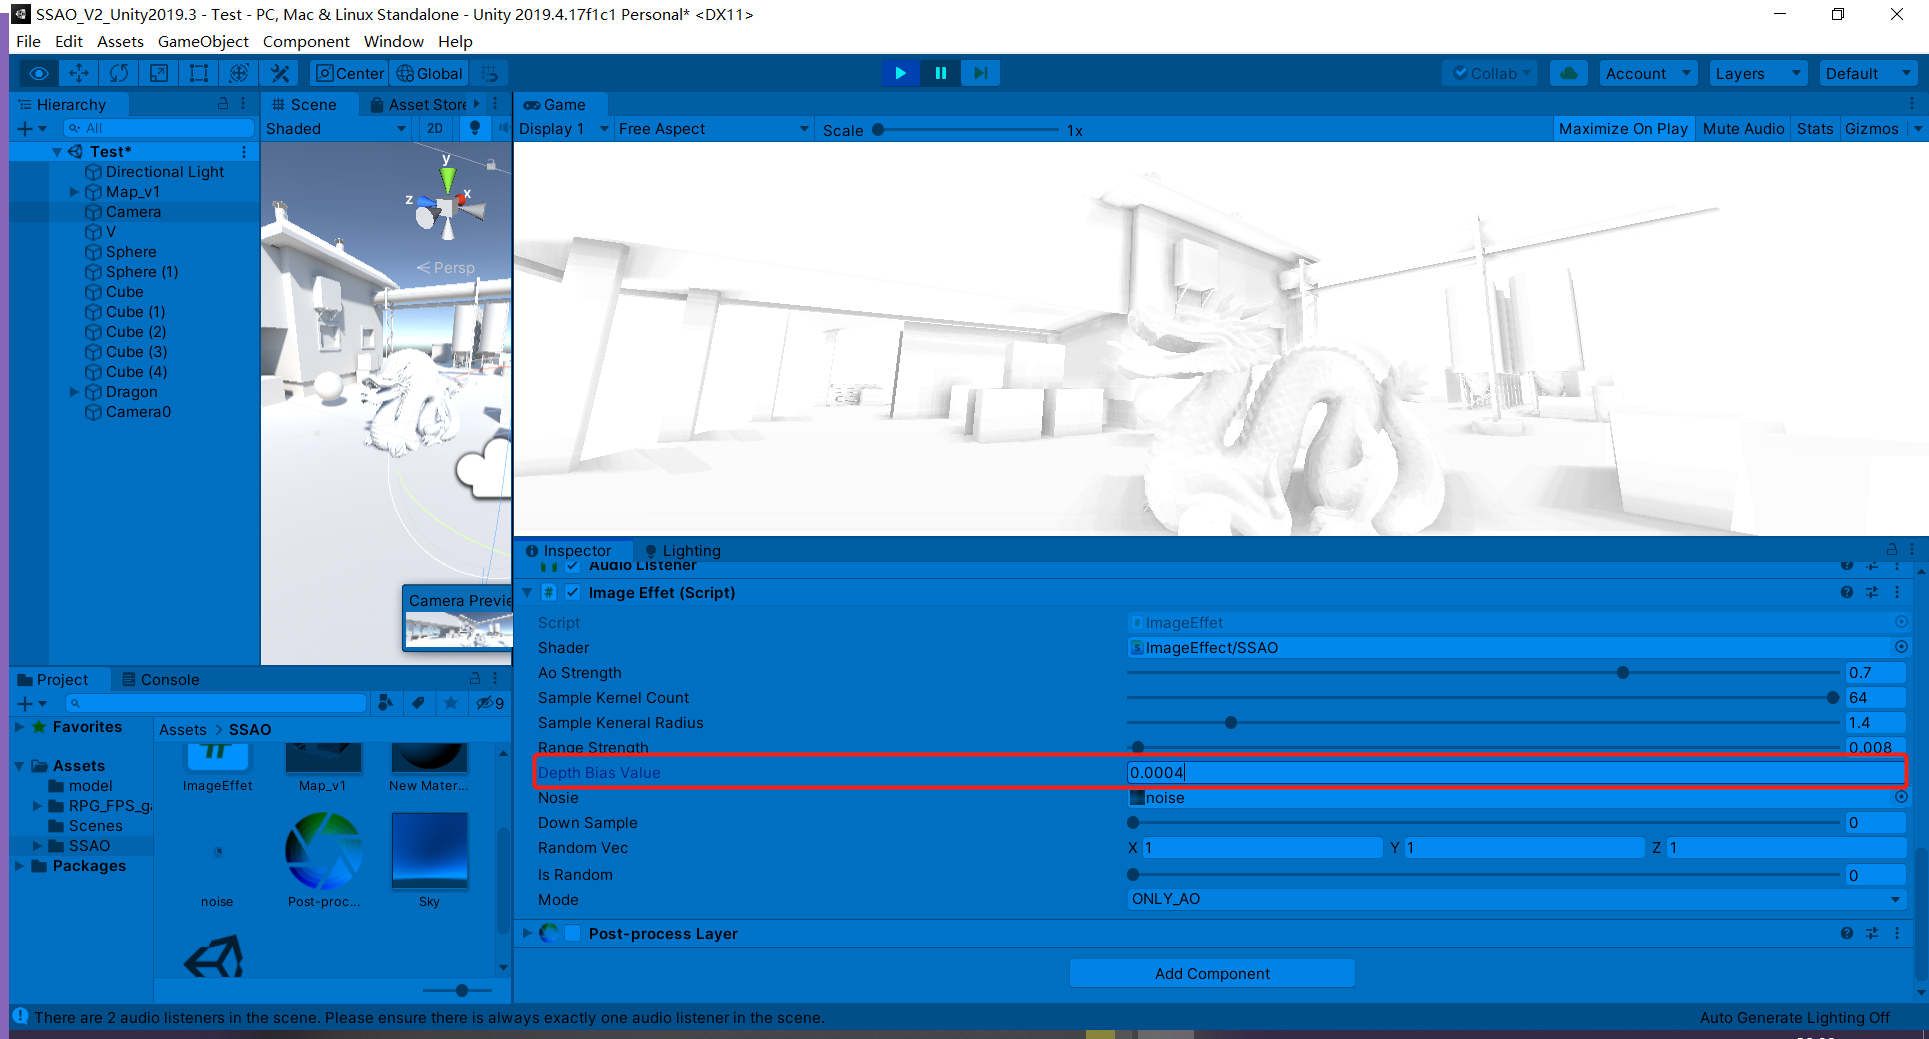Viewport: 1929px width, 1039px height.
Task: Click the Add Component button
Action: (x=1212, y=973)
